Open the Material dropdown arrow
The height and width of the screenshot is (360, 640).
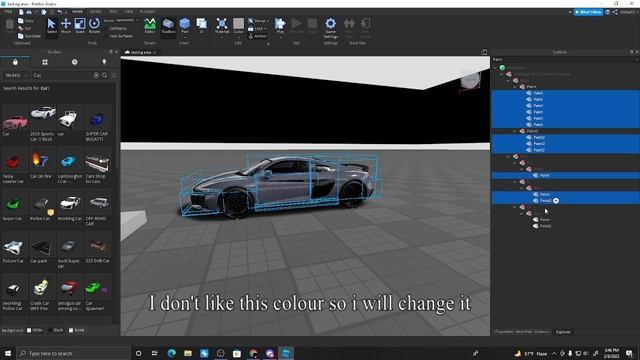click(x=222, y=37)
